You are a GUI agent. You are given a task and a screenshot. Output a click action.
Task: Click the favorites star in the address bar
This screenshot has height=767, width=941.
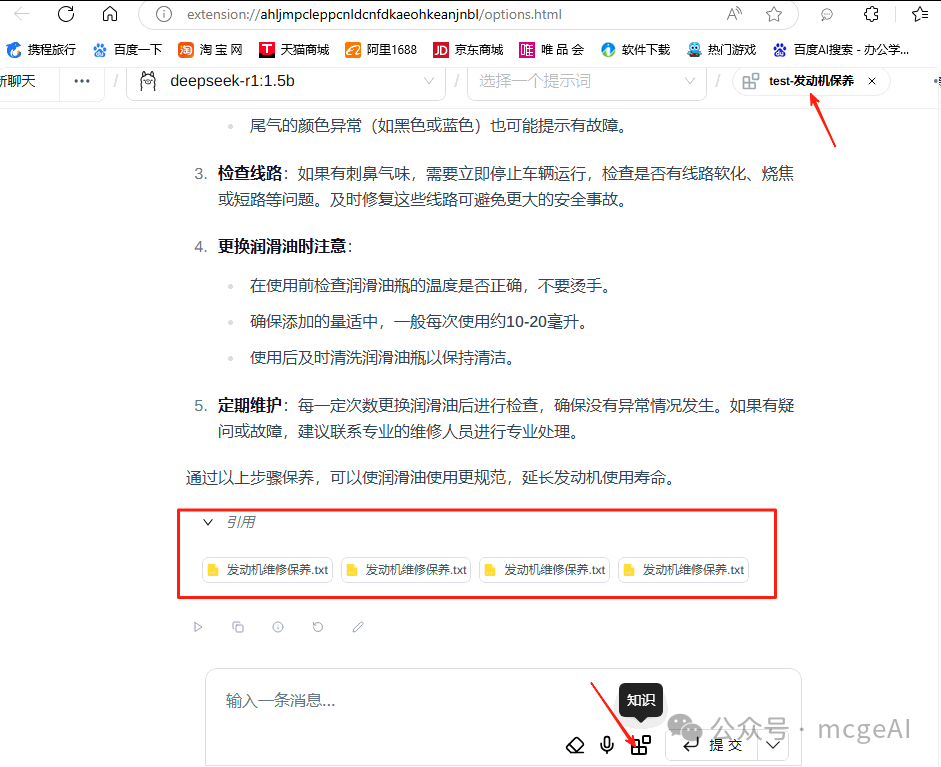pos(773,15)
